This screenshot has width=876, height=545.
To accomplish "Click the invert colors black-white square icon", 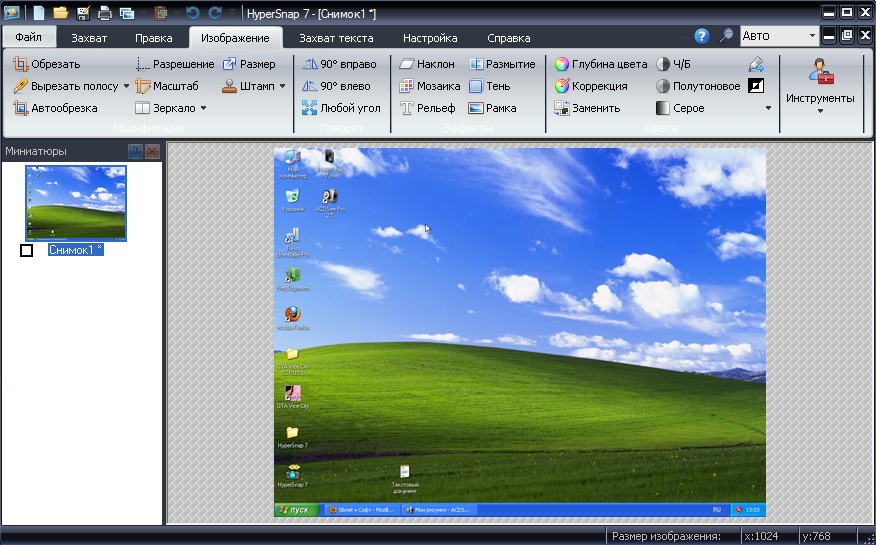I will click(x=756, y=86).
